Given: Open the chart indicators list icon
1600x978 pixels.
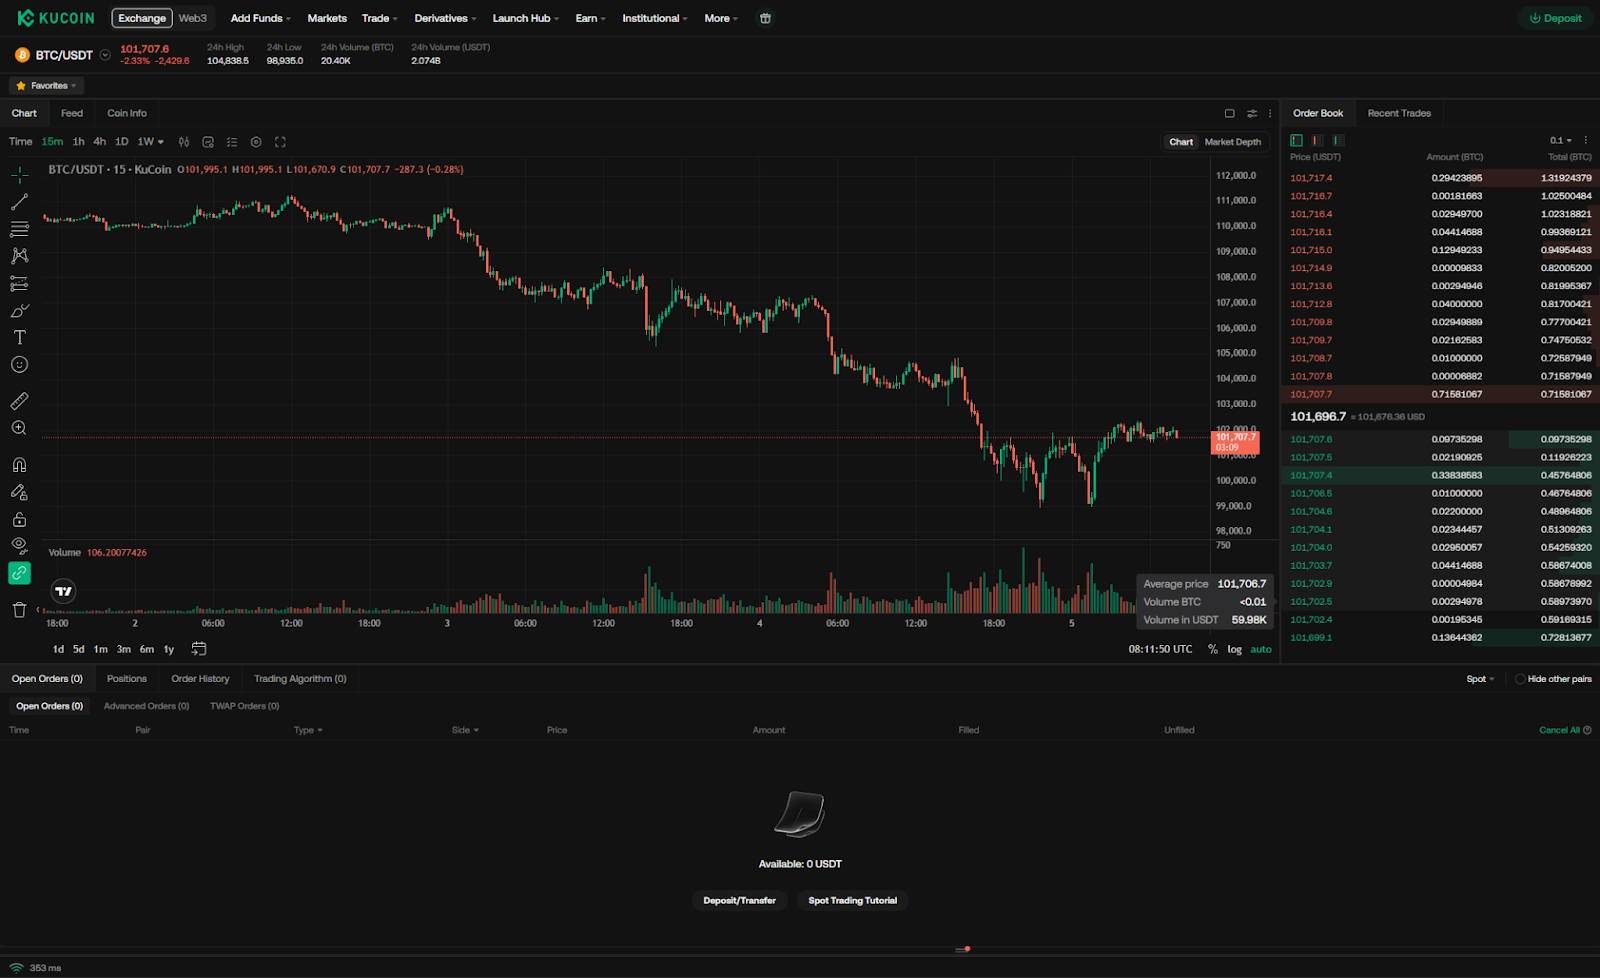Looking at the screenshot, I should pos(232,141).
